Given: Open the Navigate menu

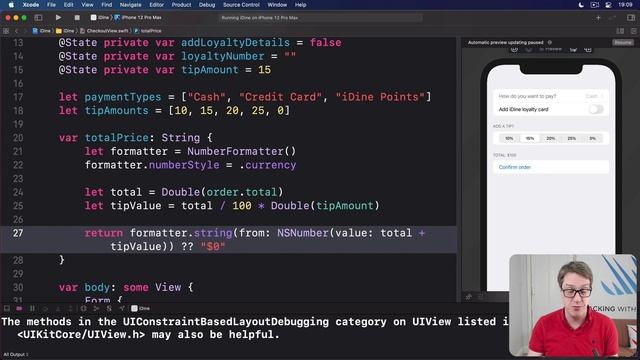Looking at the screenshot, I should pyautogui.click(x=131, y=5).
